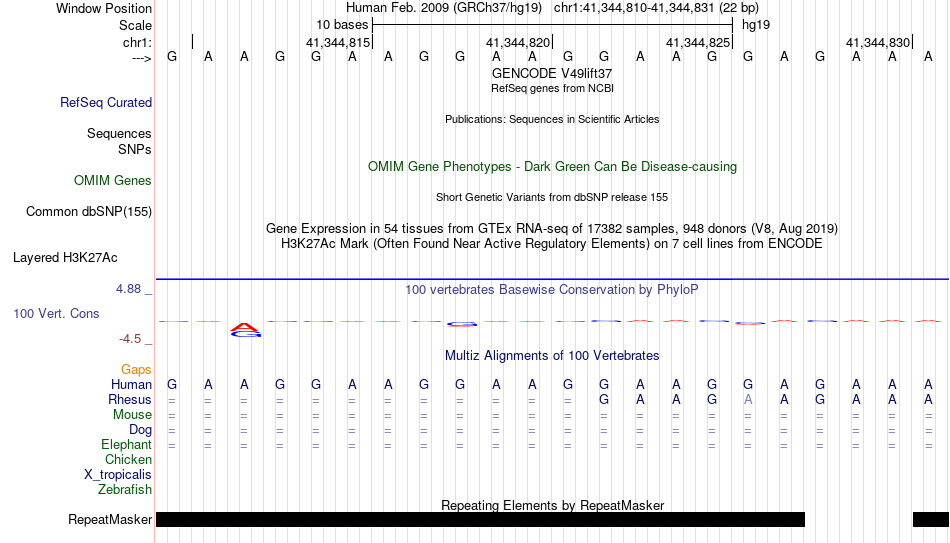Click the Zebrafish species label
This screenshot has width=950, height=543.
pyautogui.click(x=125, y=489)
